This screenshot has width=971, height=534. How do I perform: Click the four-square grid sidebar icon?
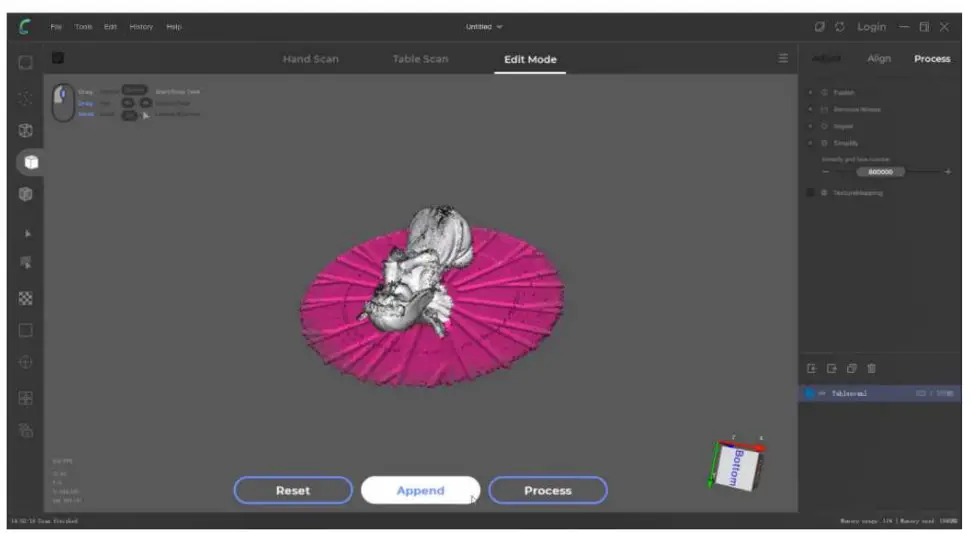pyautogui.click(x=25, y=398)
